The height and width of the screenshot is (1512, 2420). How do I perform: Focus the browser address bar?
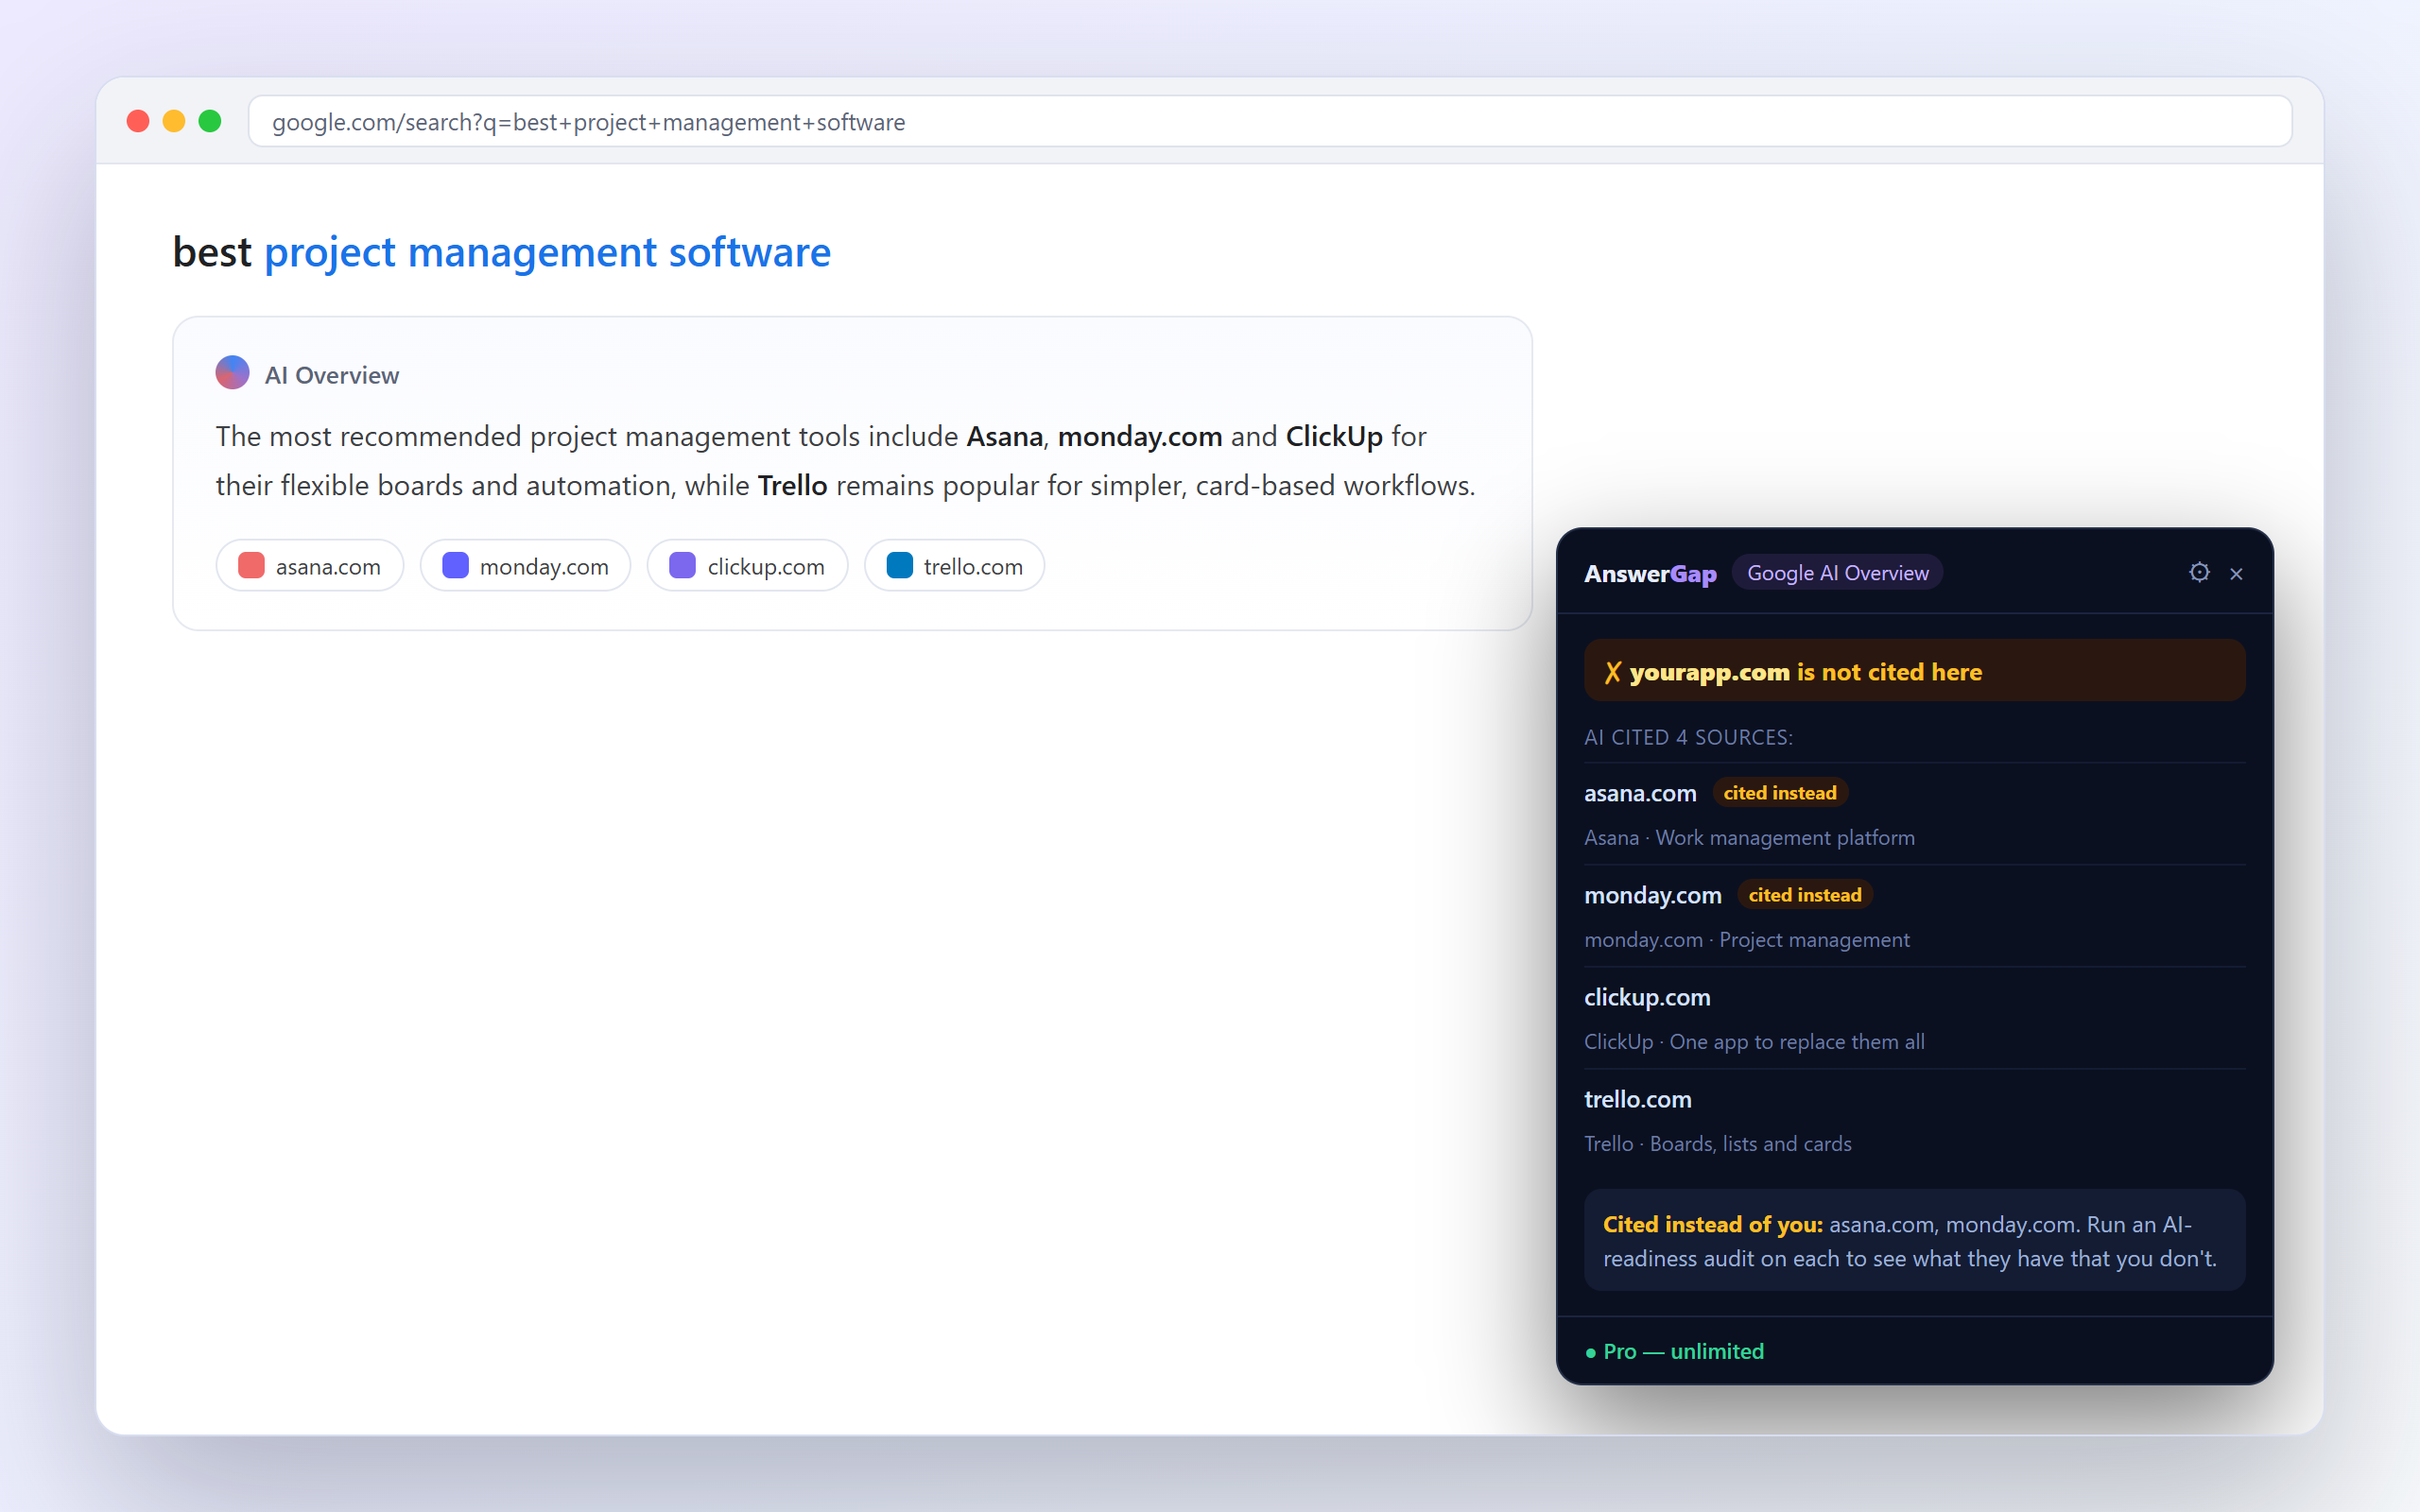tap(1270, 122)
